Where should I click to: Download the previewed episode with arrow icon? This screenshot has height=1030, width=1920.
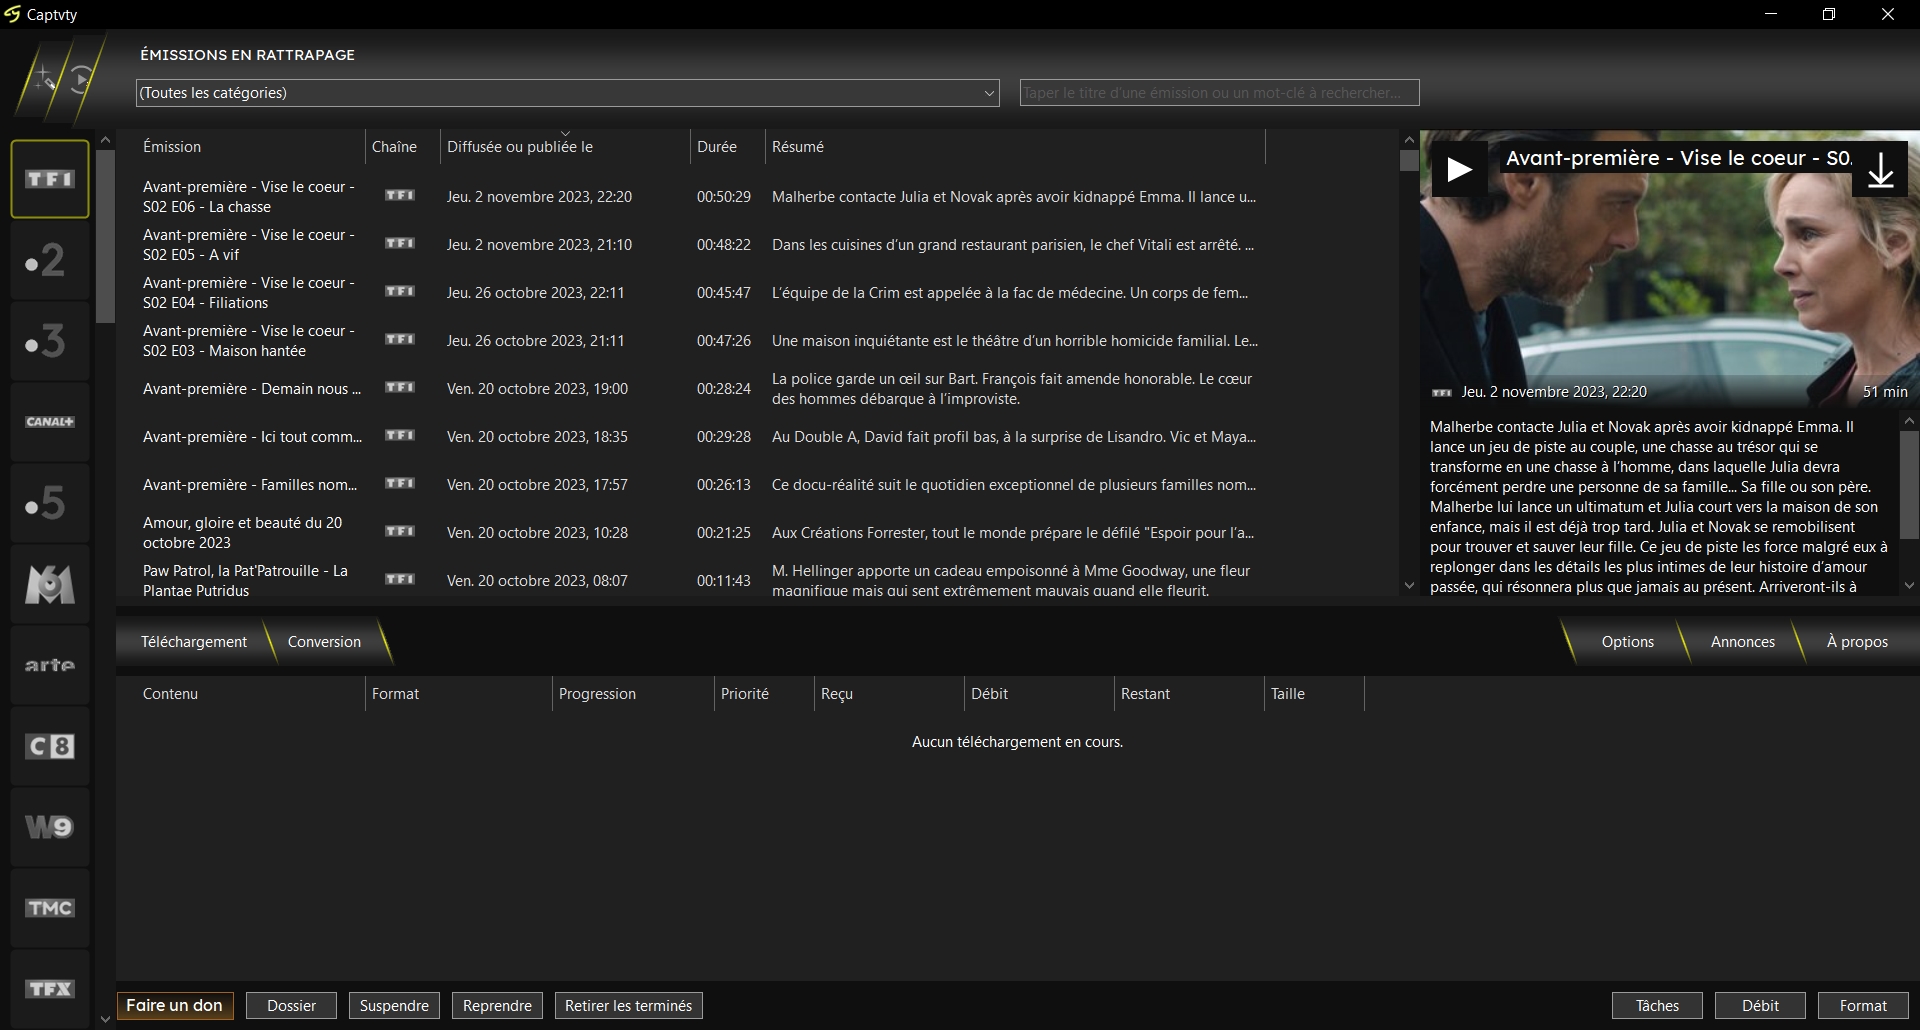coord(1880,170)
